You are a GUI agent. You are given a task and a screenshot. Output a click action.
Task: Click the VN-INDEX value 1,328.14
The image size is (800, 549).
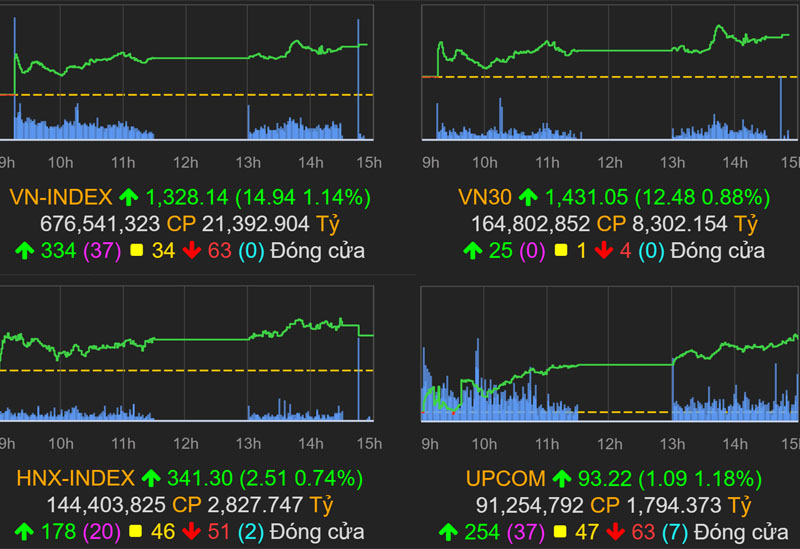click(187, 197)
